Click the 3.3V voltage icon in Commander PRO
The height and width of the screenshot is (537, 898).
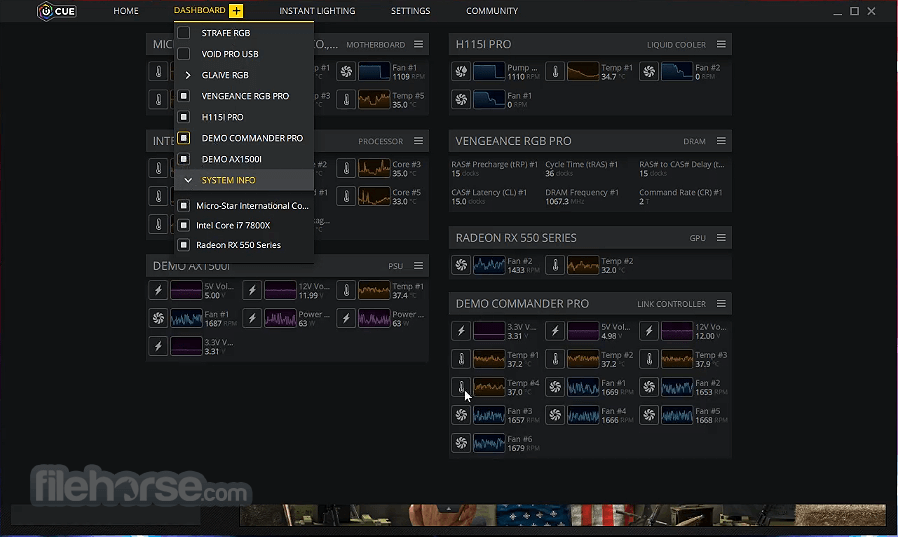point(461,331)
